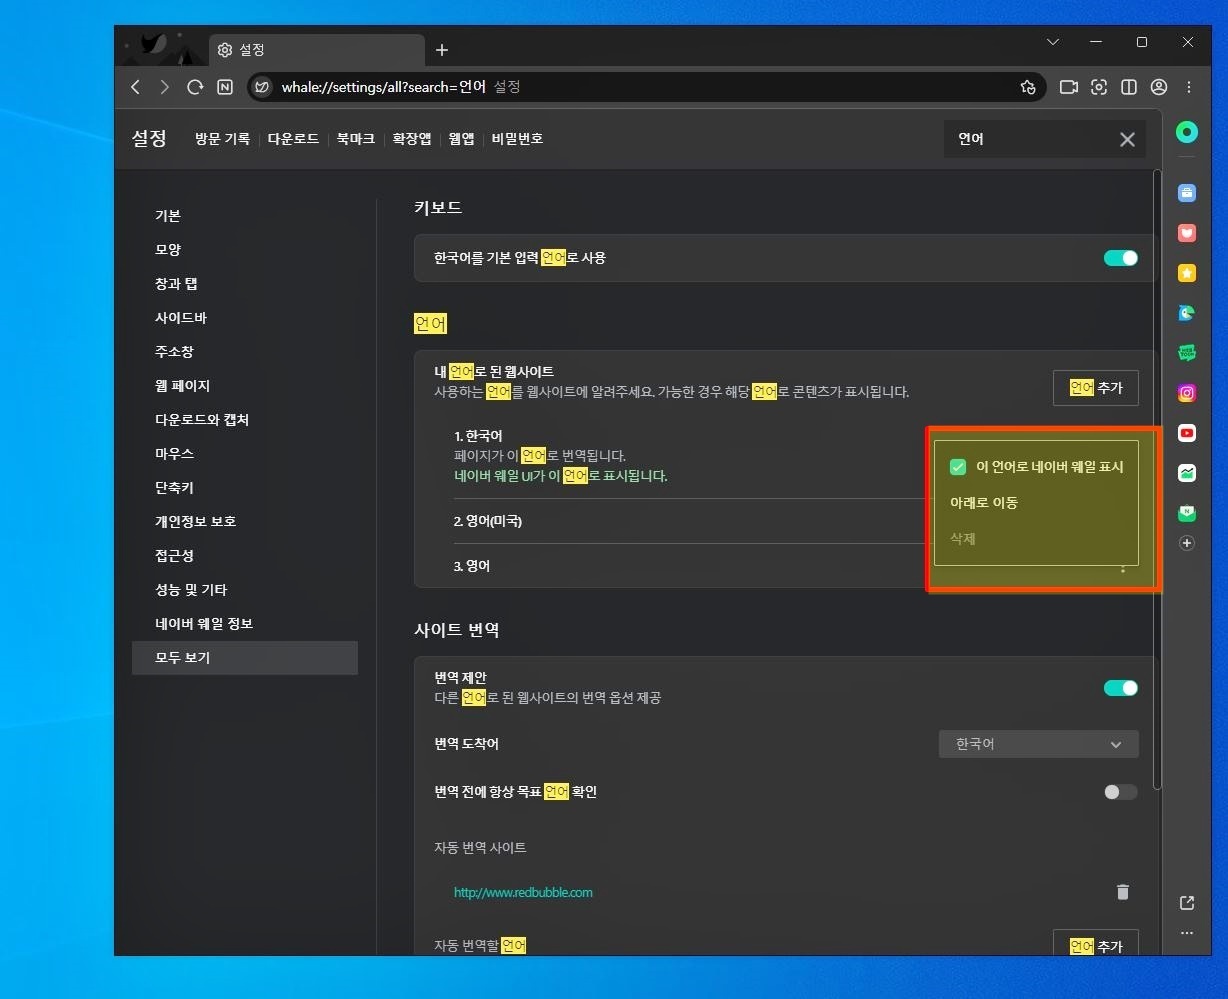Image resolution: width=1228 pixels, height=999 pixels.
Task: Open the Papago parrot sidebar icon
Action: [1187, 313]
